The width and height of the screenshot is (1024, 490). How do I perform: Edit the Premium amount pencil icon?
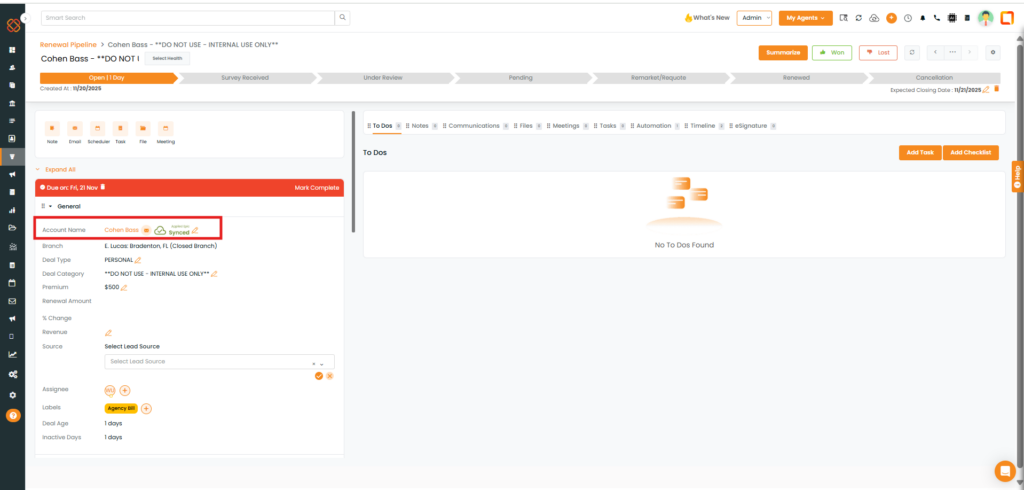[125, 288]
